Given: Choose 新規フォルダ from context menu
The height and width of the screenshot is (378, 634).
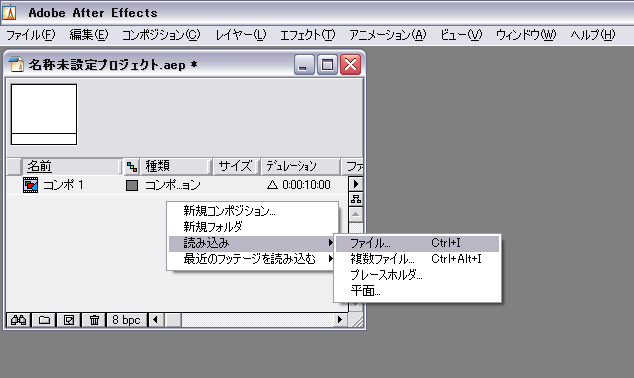Looking at the screenshot, I should point(253,227).
